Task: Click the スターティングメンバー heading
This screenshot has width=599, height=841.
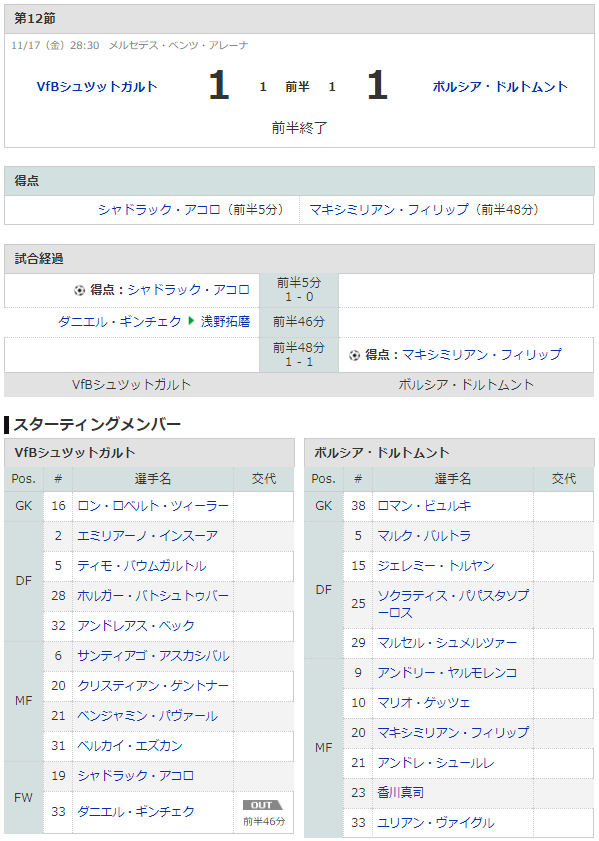Action: pos(97,424)
